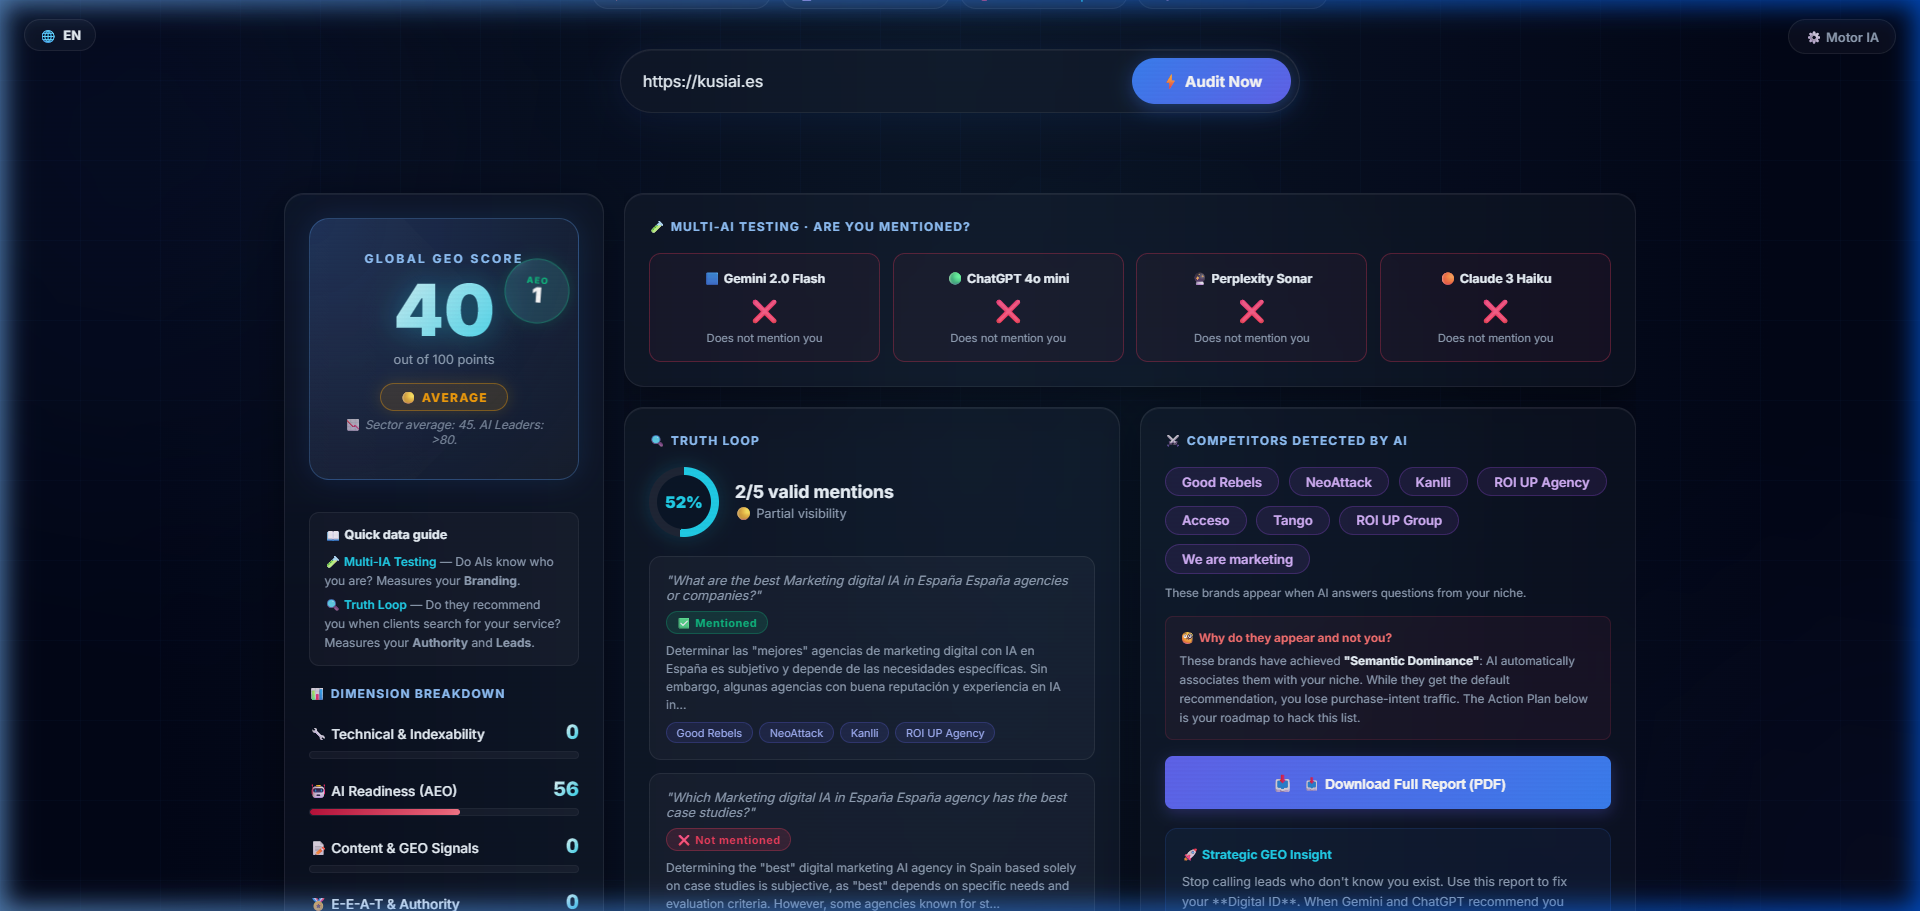
Task: Click the book icon beside Quick data guide
Action: 333,535
